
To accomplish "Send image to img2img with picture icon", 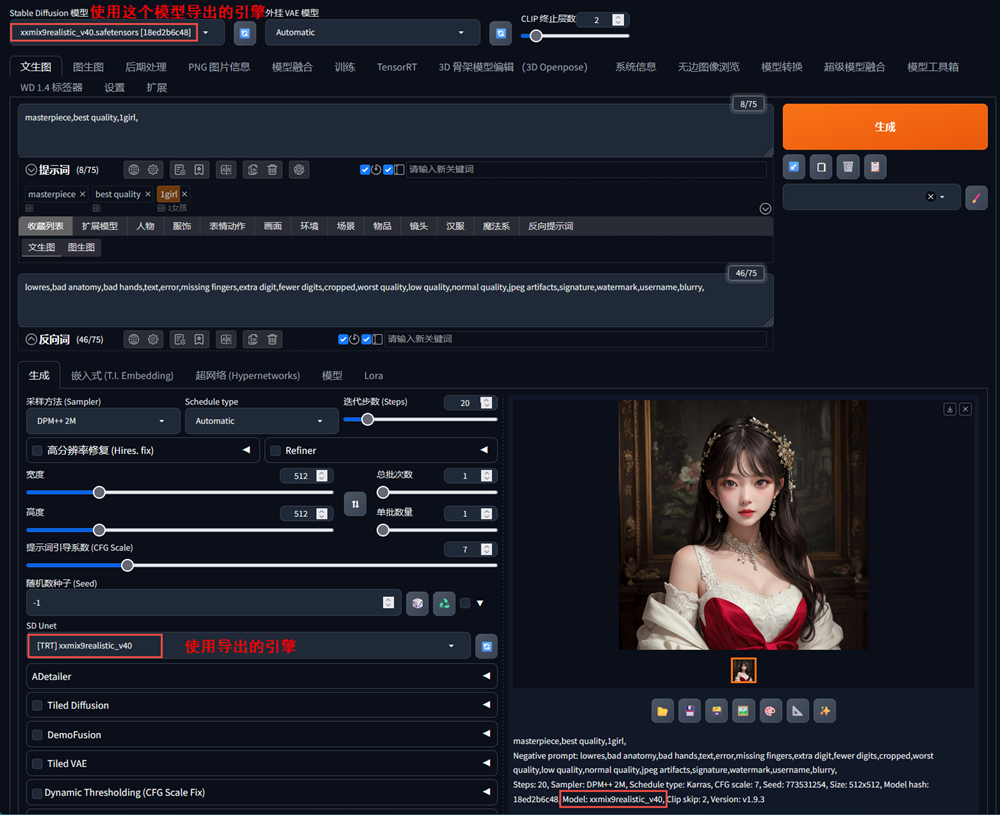I will (x=743, y=711).
